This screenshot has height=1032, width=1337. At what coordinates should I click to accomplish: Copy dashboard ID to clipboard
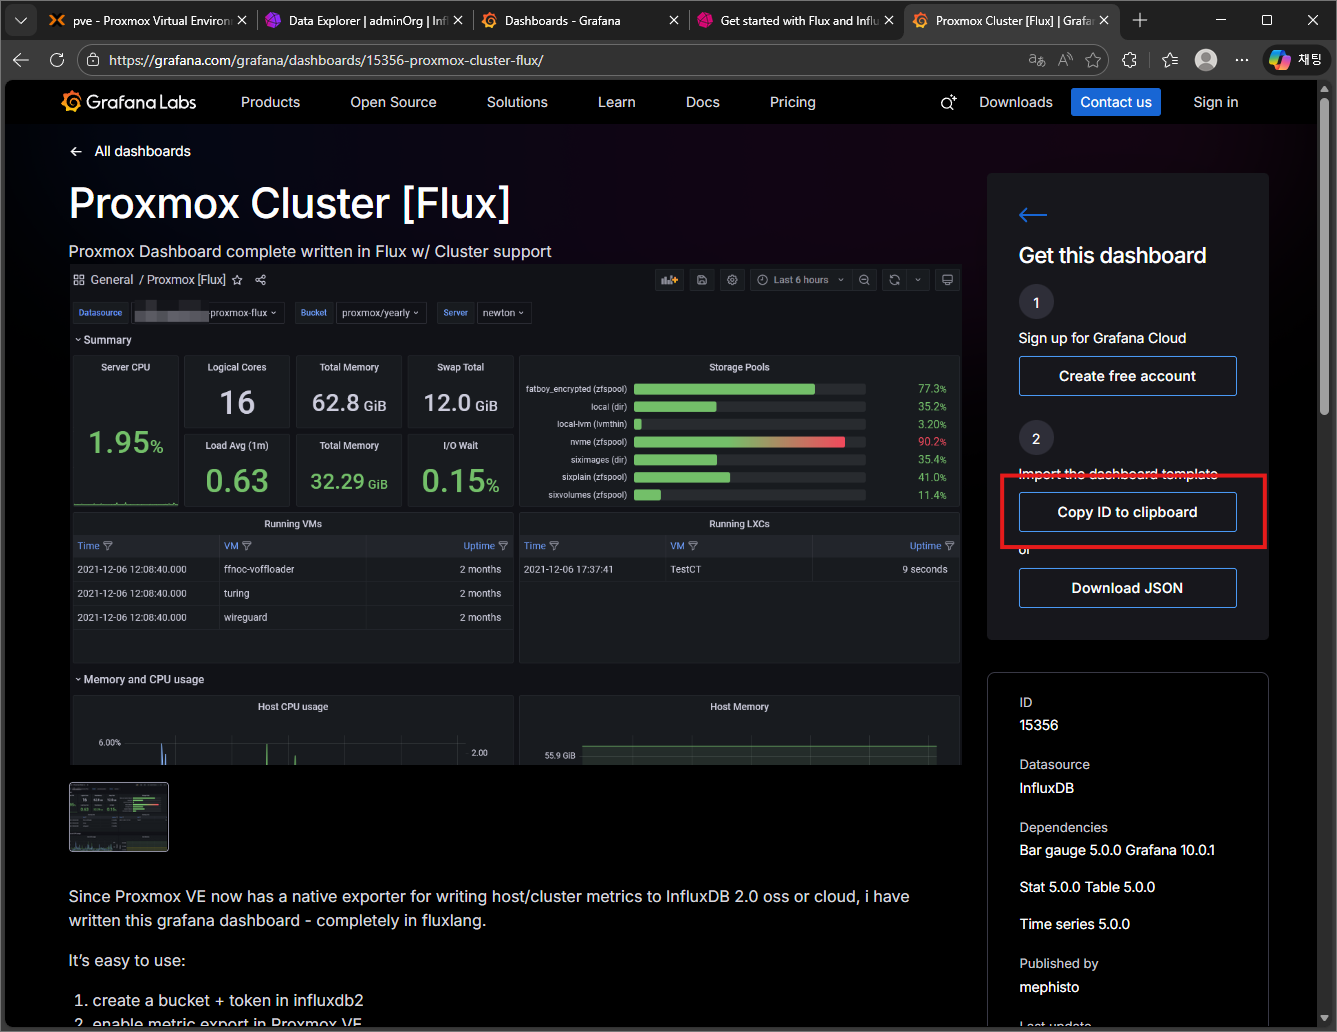(1128, 512)
